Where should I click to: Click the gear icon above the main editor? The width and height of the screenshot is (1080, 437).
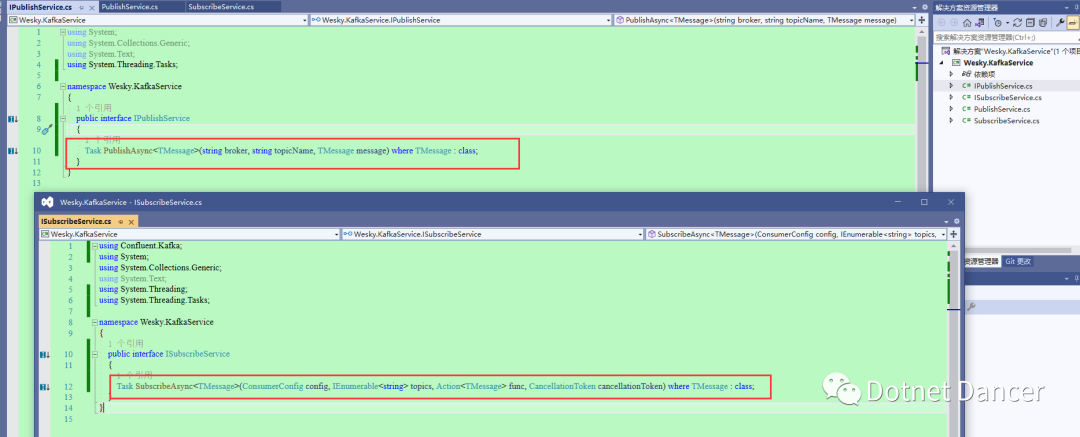(x=925, y=7)
